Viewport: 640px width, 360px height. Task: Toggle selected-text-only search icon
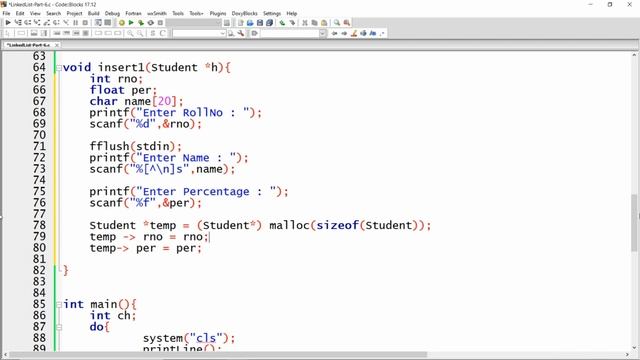363,33
